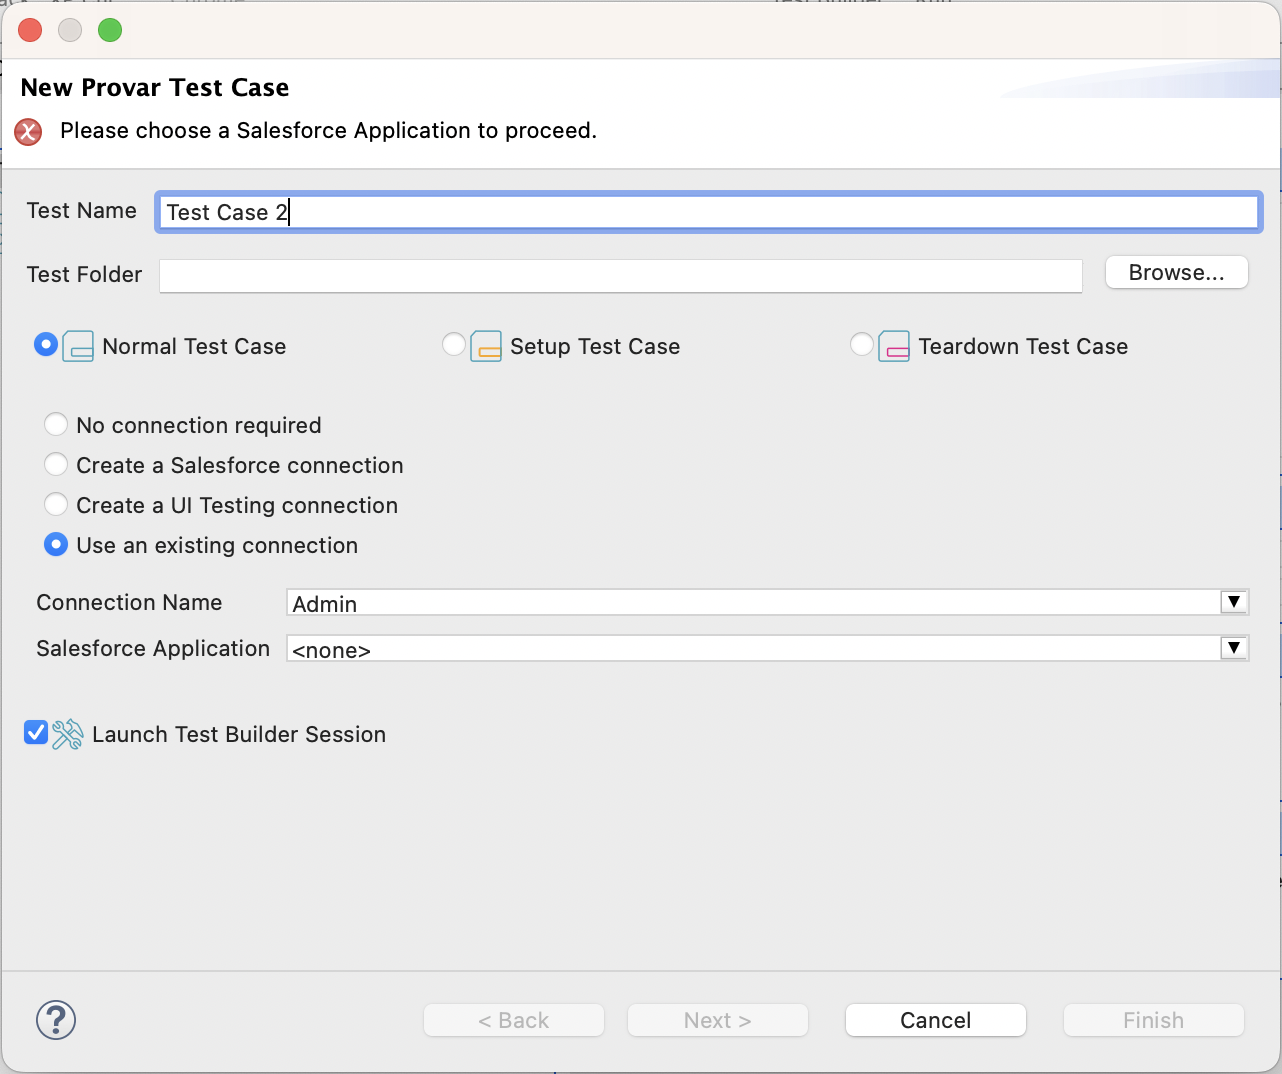The height and width of the screenshot is (1074, 1282).
Task: Click the Test Builder tools icon
Action: 66,733
